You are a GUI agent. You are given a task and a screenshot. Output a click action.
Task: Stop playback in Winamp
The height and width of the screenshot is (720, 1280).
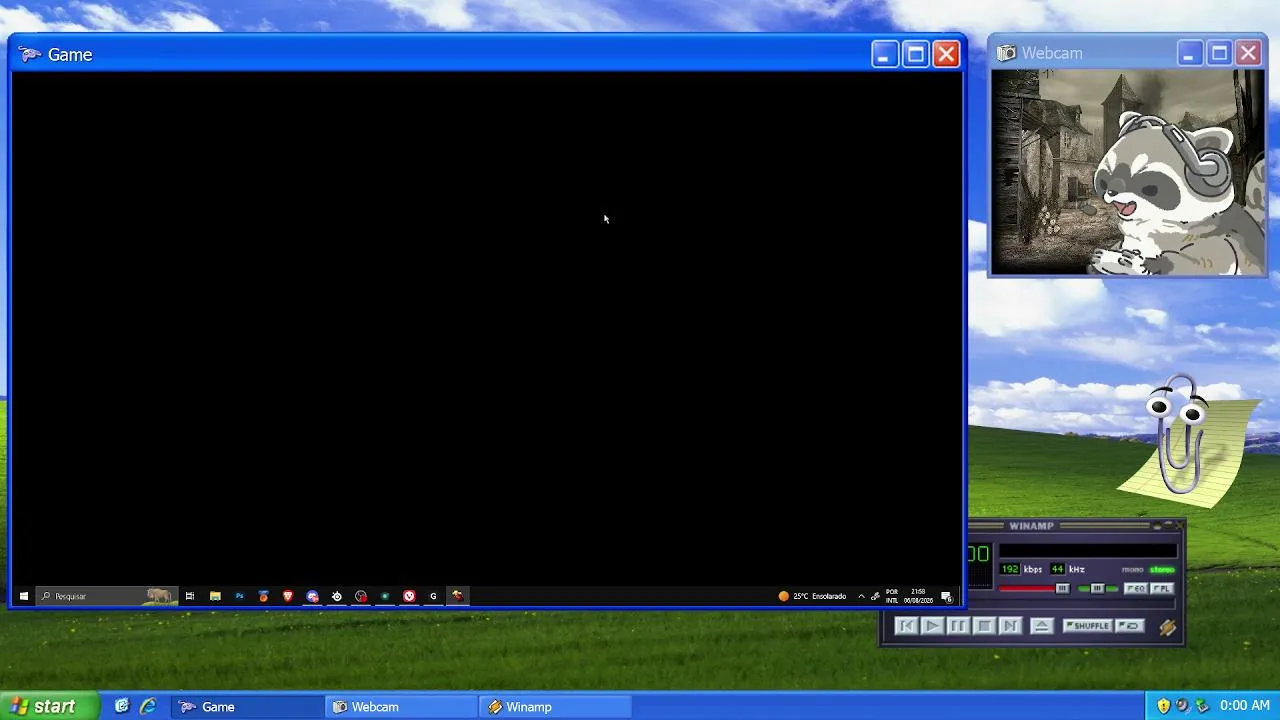tap(984, 626)
